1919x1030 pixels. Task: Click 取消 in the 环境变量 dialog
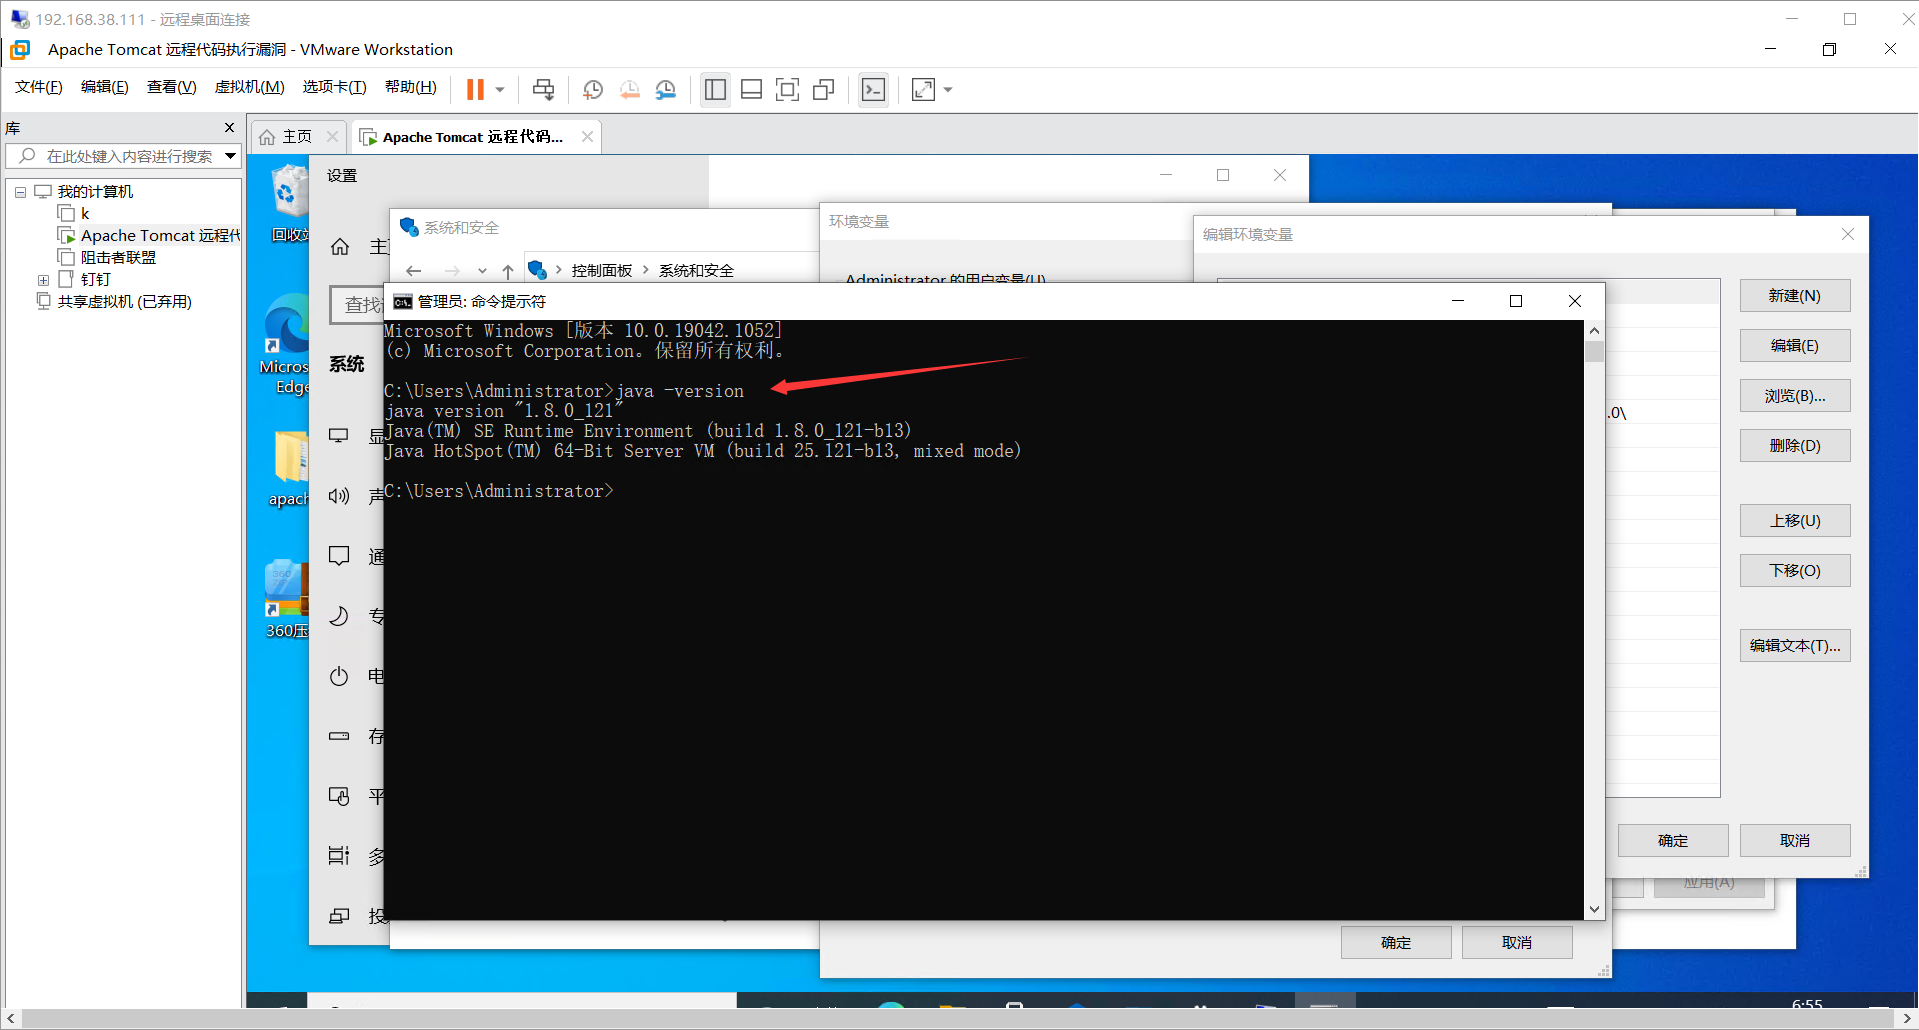click(1517, 943)
